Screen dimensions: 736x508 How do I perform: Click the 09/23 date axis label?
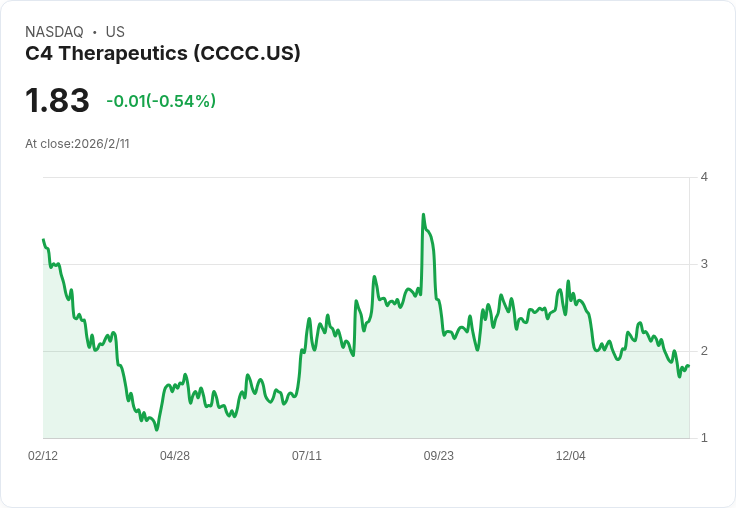438,455
